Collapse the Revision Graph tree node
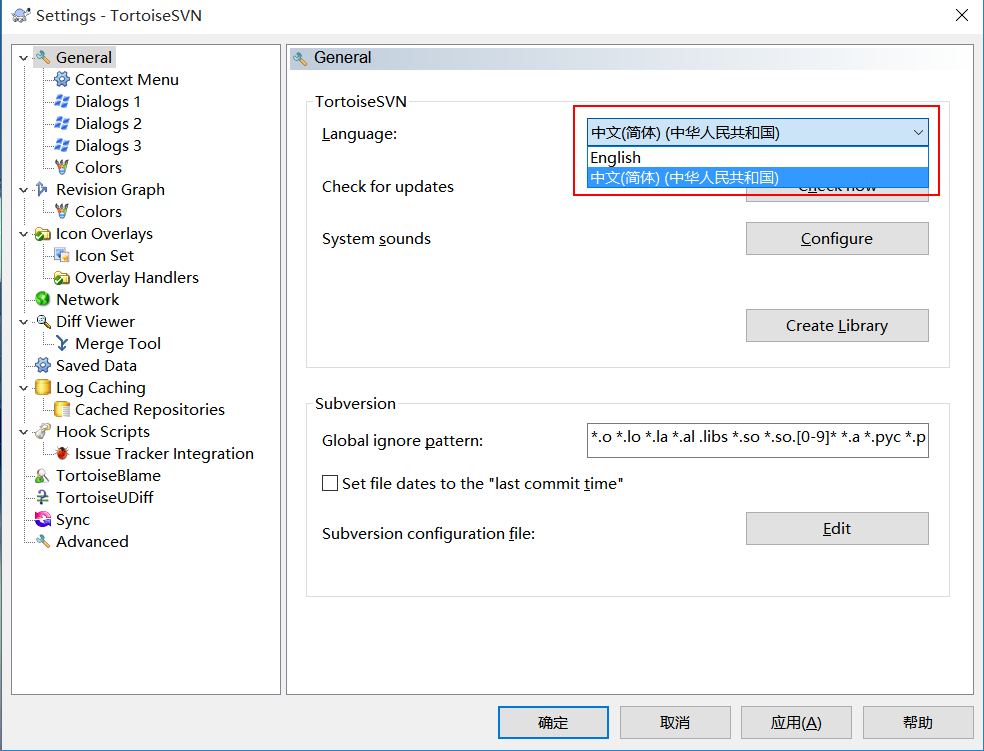This screenshot has width=984, height=751. tap(24, 189)
